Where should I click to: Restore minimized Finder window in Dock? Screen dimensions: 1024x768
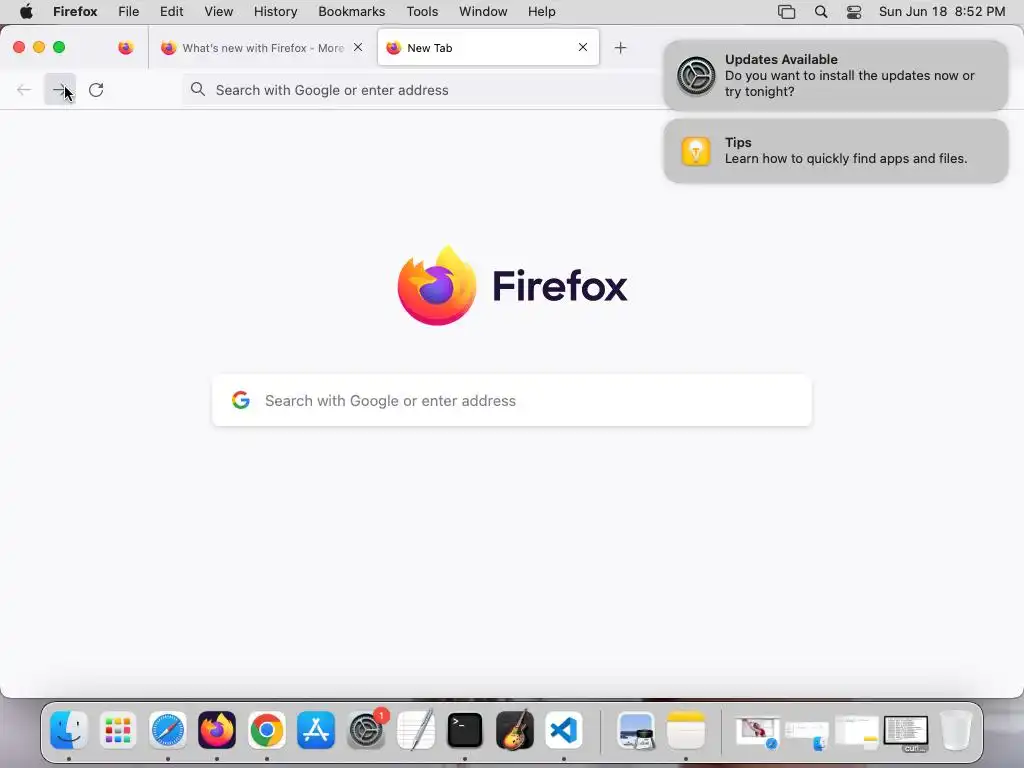pos(807,734)
